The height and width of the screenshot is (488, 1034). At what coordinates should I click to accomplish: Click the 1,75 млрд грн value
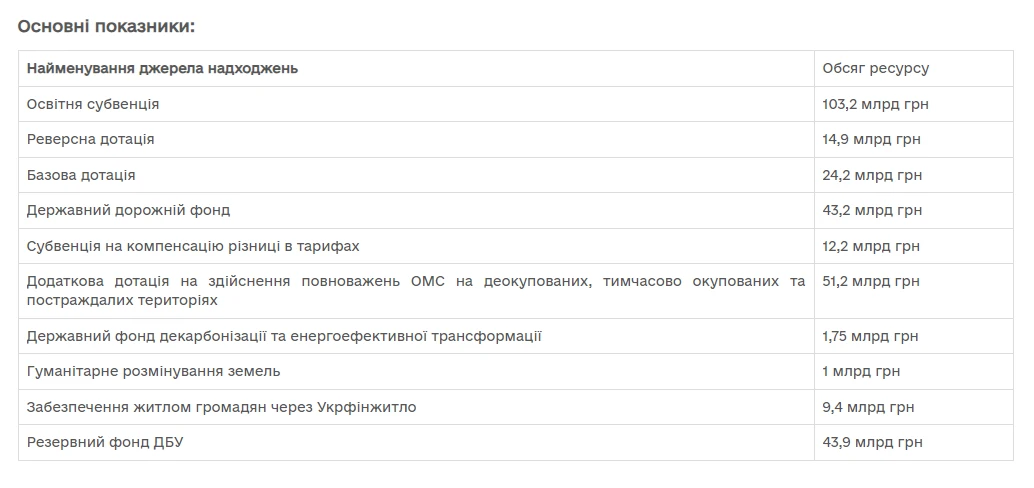click(870, 336)
